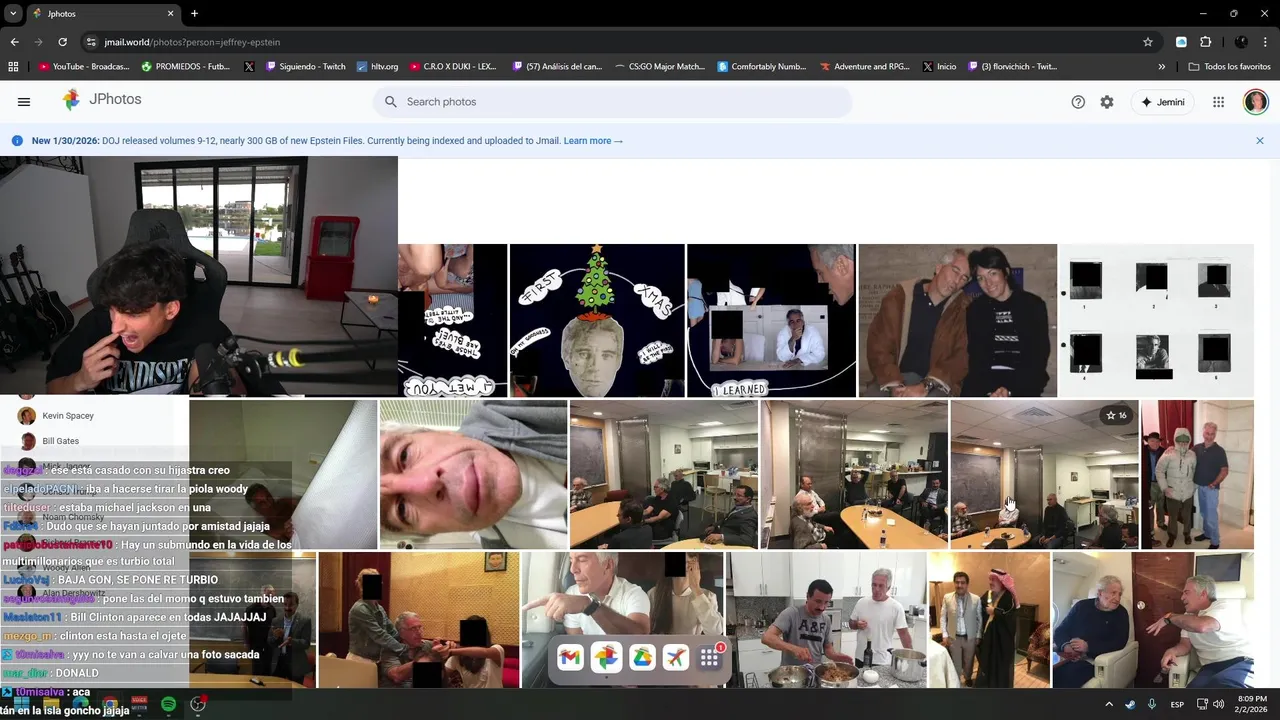Open the kitchen cooking photo thumbnail

click(826, 620)
